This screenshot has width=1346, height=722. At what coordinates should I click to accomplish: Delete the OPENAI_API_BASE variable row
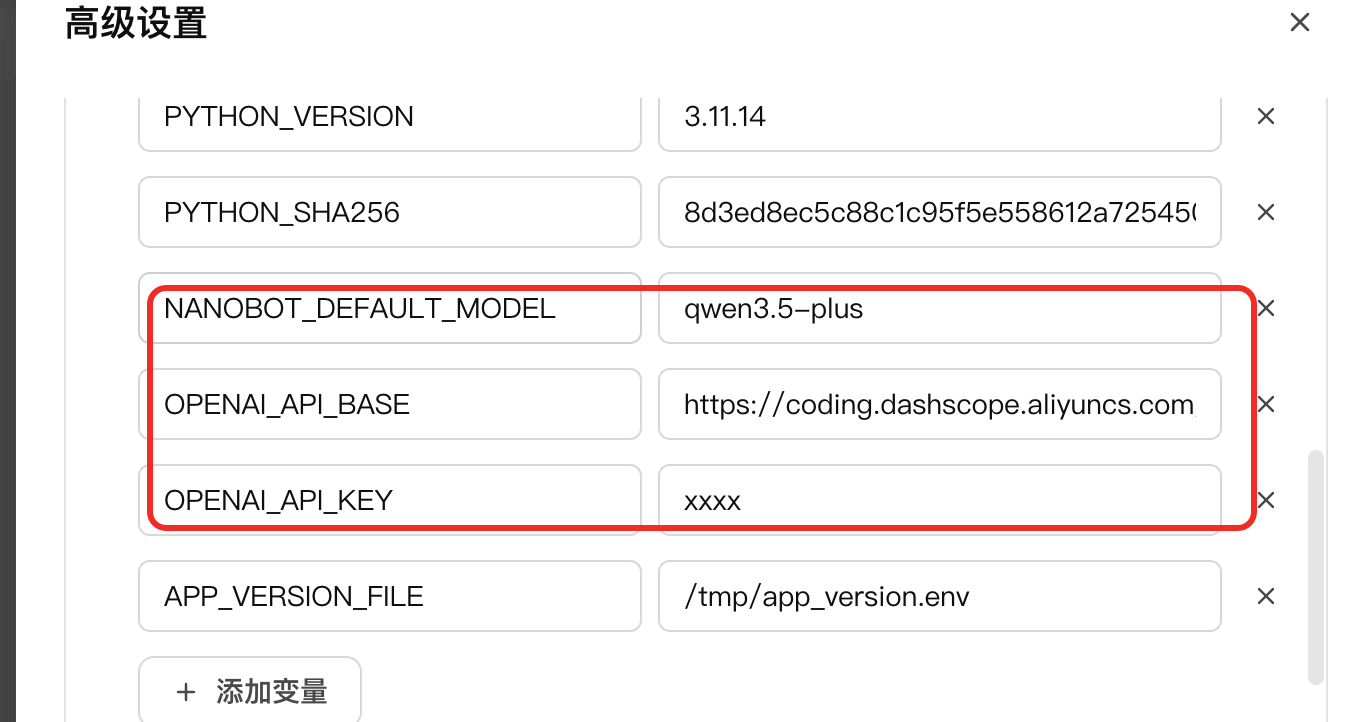1265,404
